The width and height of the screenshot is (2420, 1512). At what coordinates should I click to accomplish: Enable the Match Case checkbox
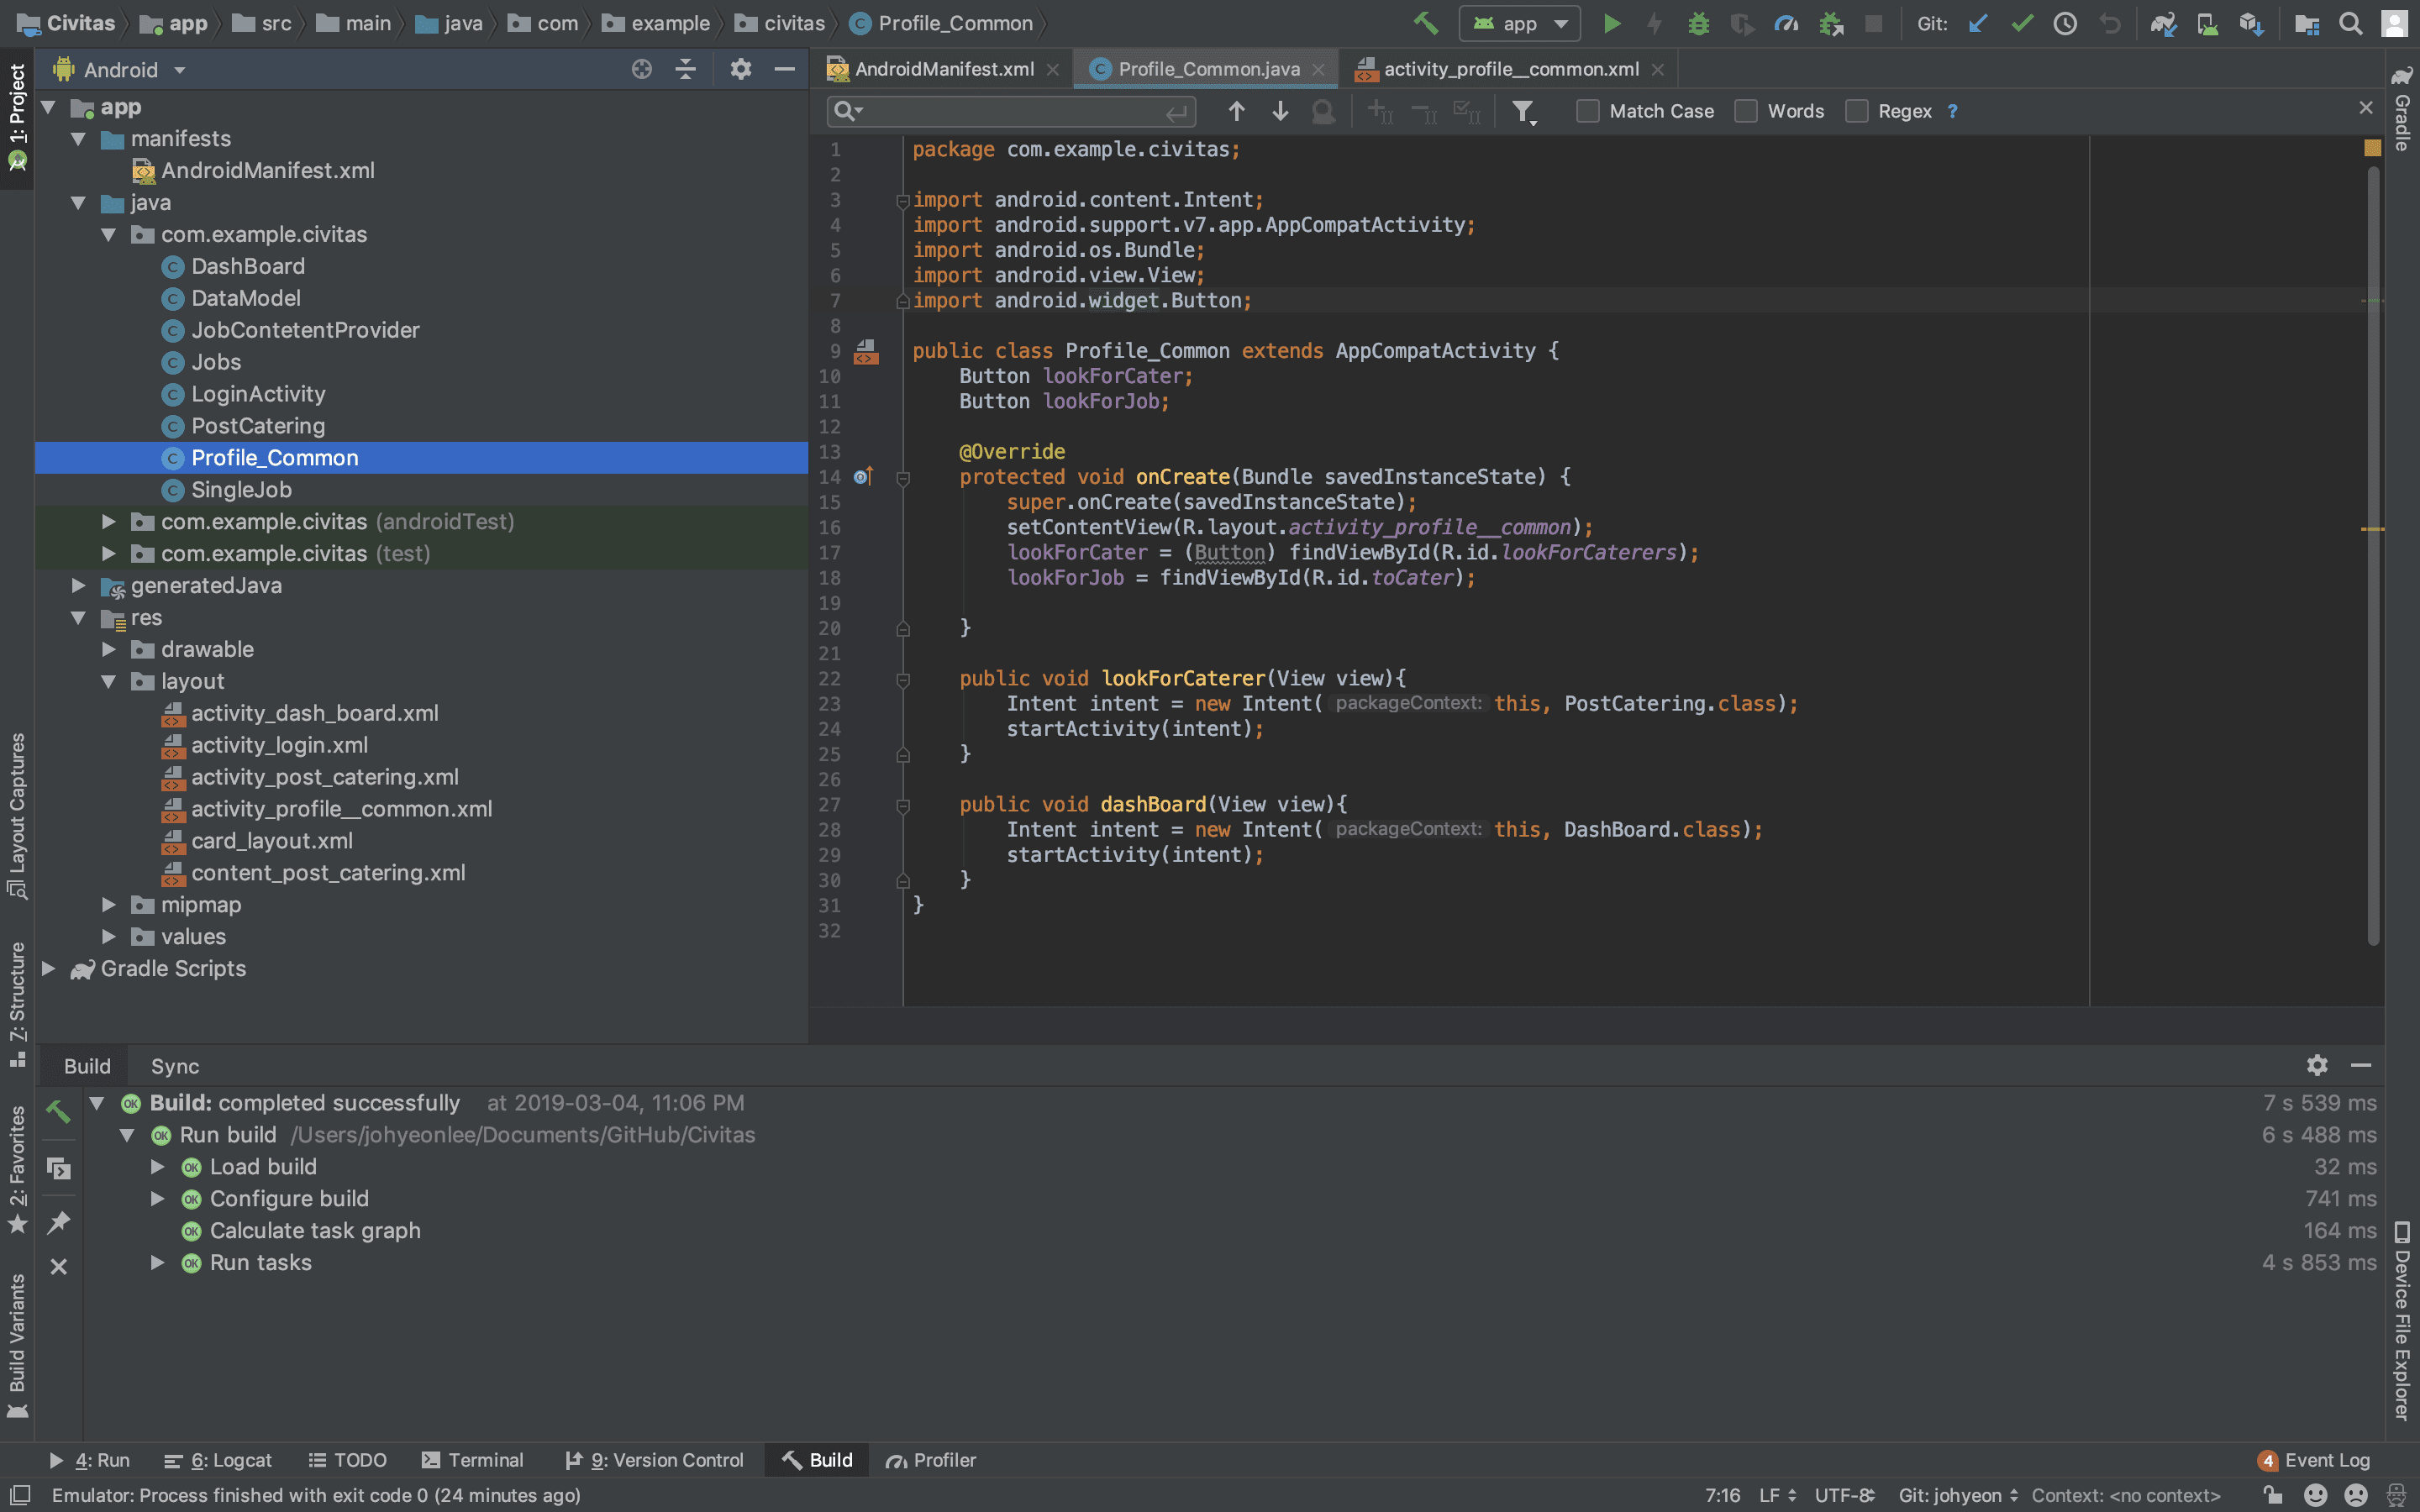click(1588, 111)
